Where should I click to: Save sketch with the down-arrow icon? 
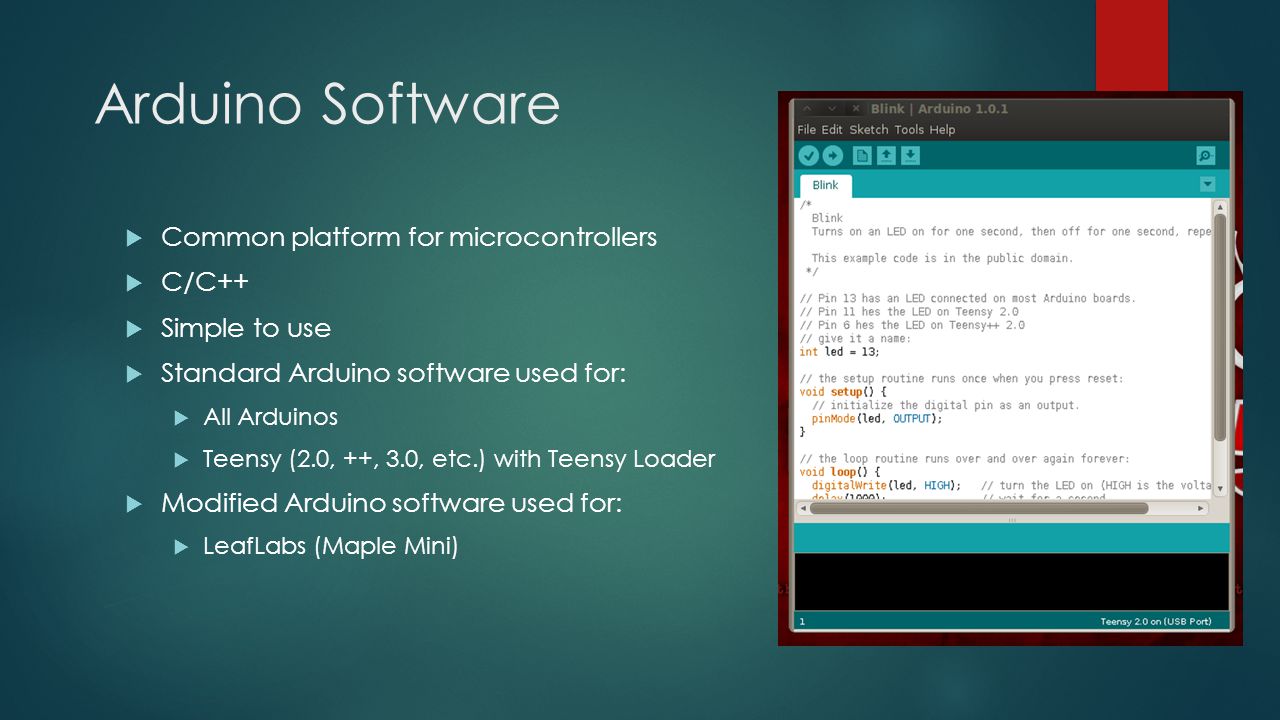[x=910, y=156]
